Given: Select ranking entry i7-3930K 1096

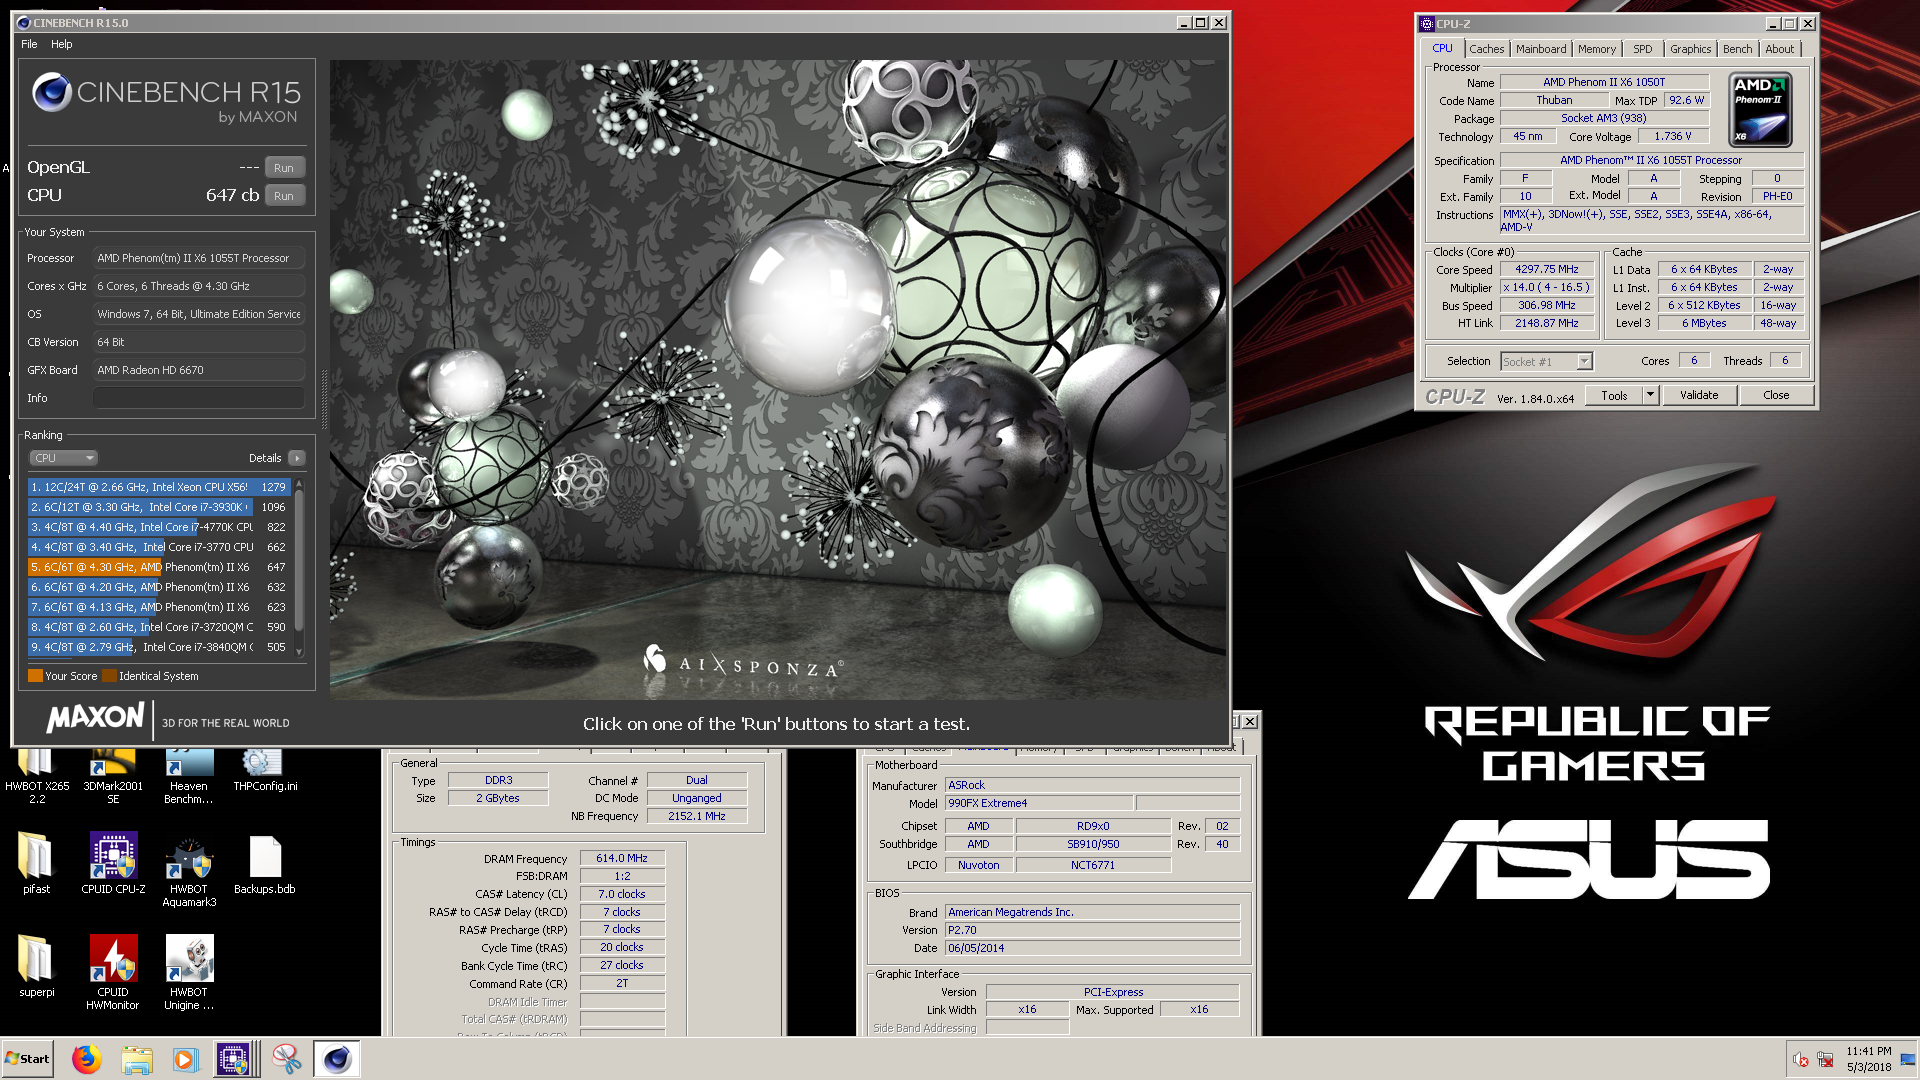Looking at the screenshot, I should 159,507.
